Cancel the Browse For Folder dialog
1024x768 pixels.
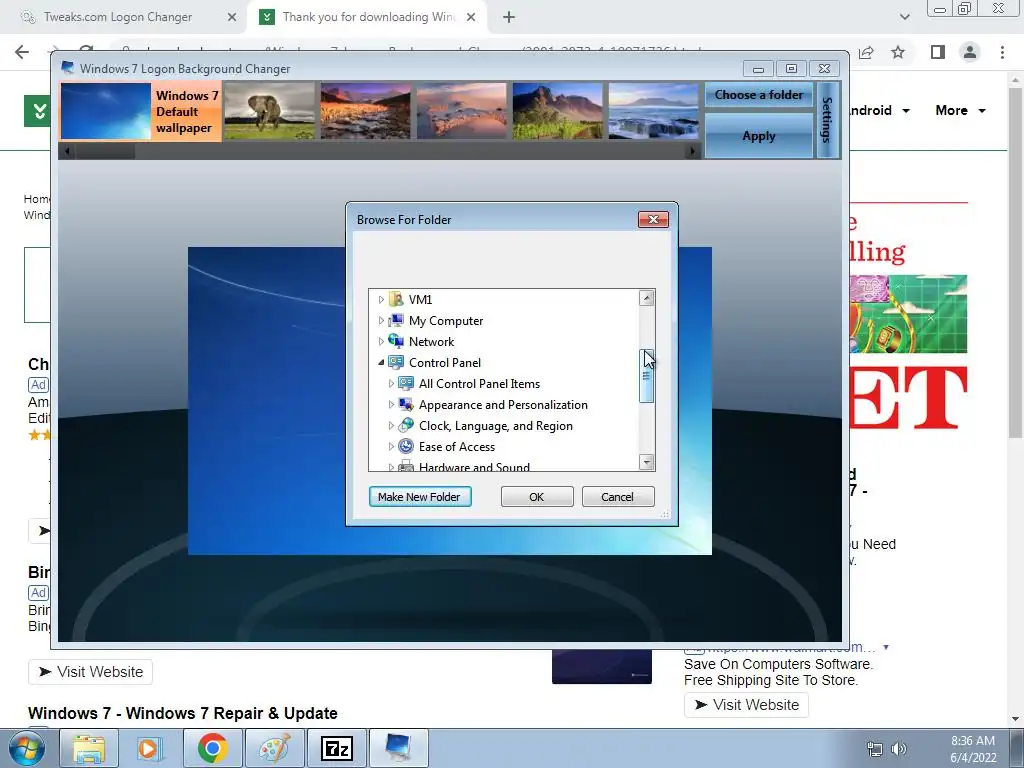(618, 497)
